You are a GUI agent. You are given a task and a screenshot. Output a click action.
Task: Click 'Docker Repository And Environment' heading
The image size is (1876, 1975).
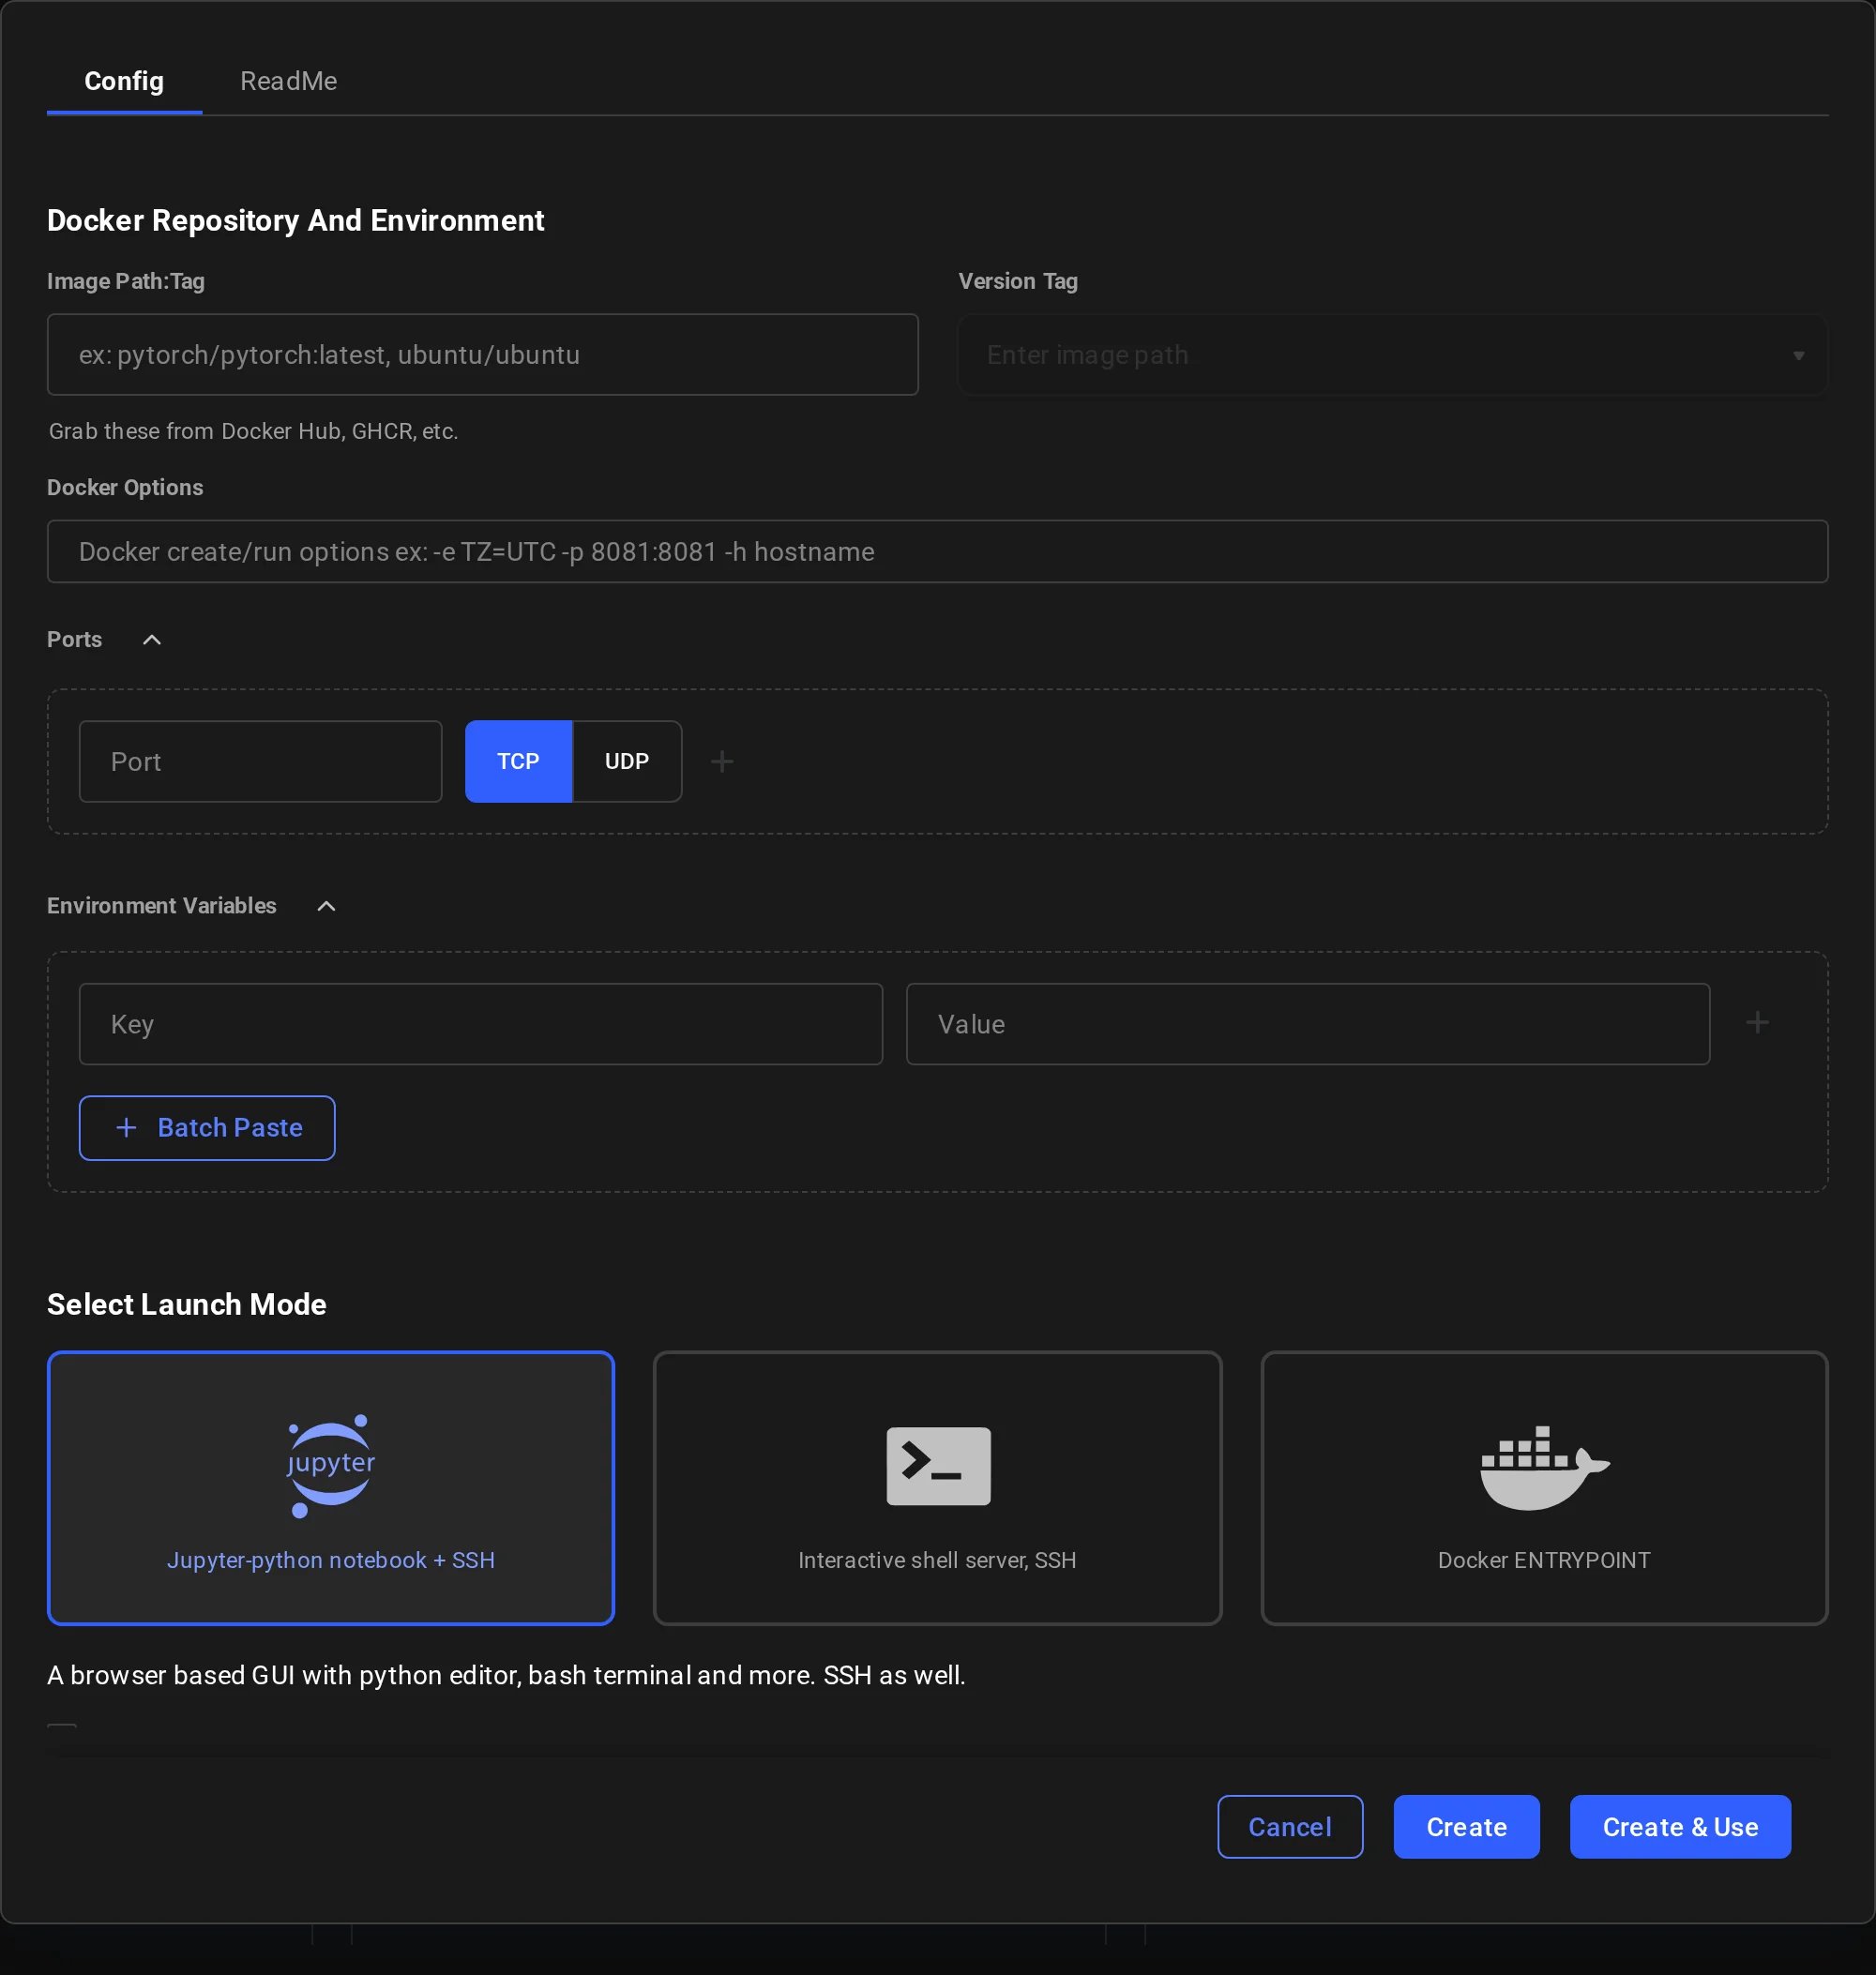click(x=296, y=220)
